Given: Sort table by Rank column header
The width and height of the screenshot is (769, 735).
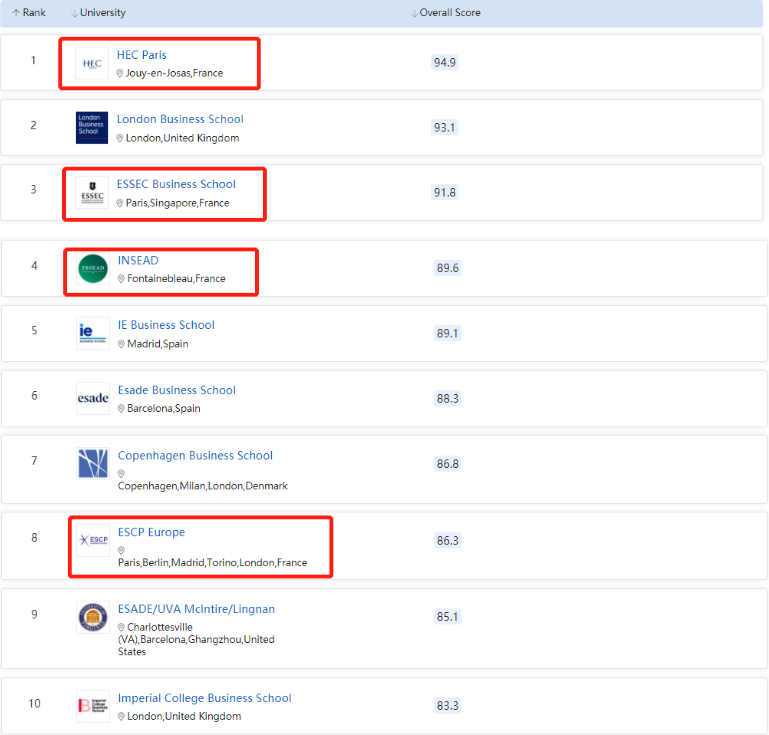Looking at the screenshot, I should pyautogui.click(x=29, y=13).
